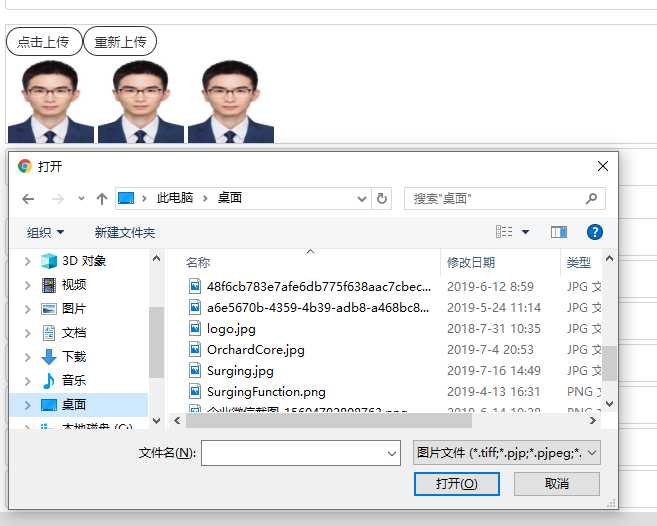
Task: Click the 打开(O) button
Action: click(457, 484)
